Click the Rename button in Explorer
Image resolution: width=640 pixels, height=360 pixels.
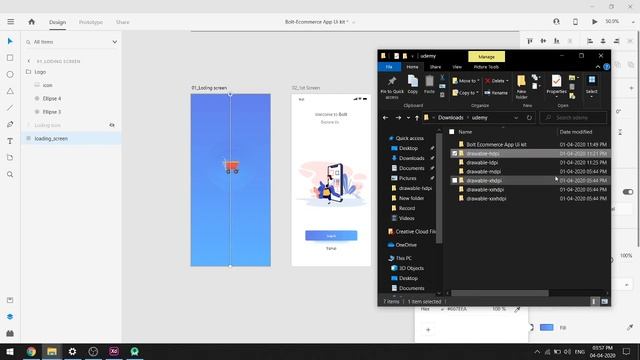496,93
